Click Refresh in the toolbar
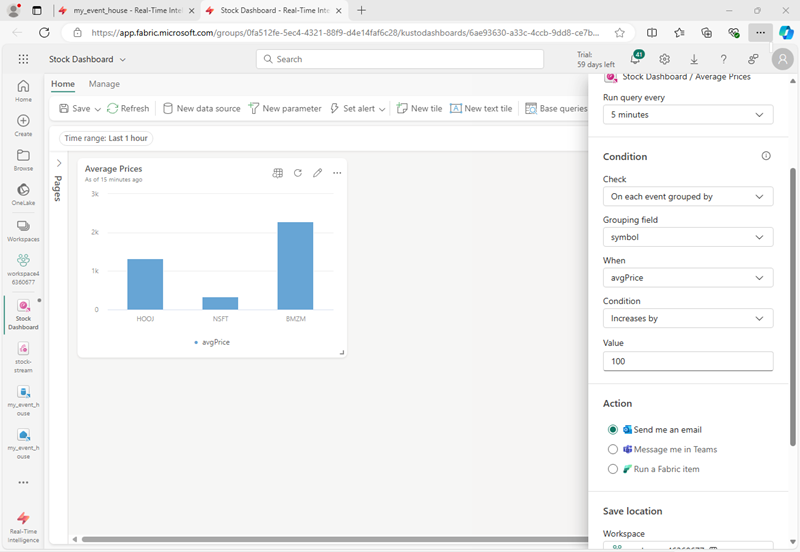800x552 pixels. click(x=128, y=109)
